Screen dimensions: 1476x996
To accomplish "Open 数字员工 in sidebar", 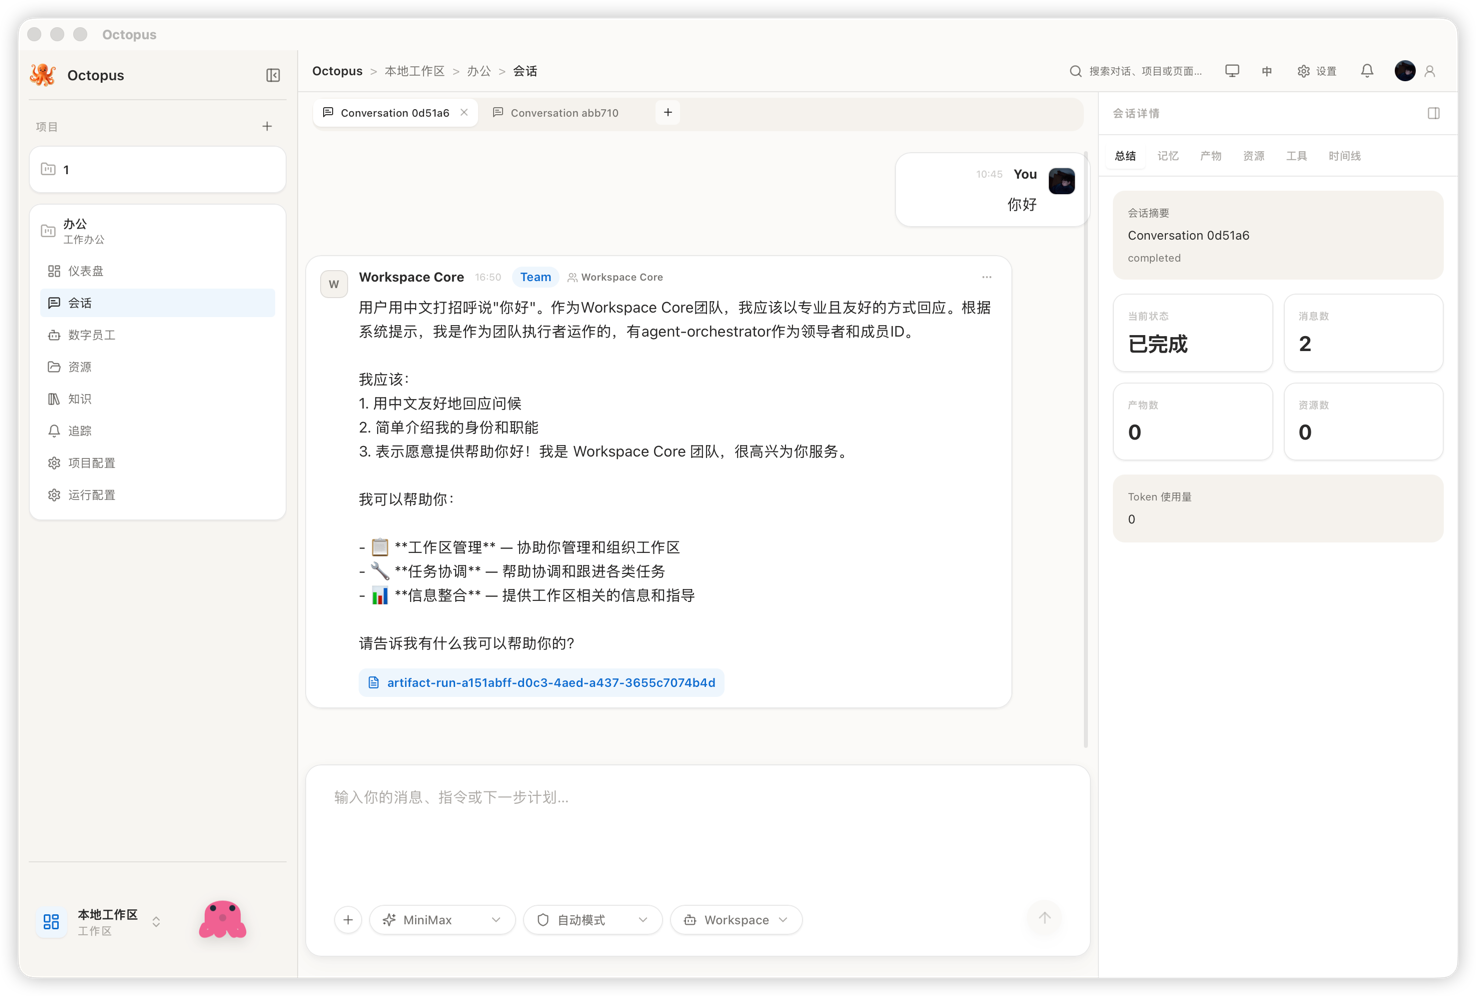I will pos(157,335).
